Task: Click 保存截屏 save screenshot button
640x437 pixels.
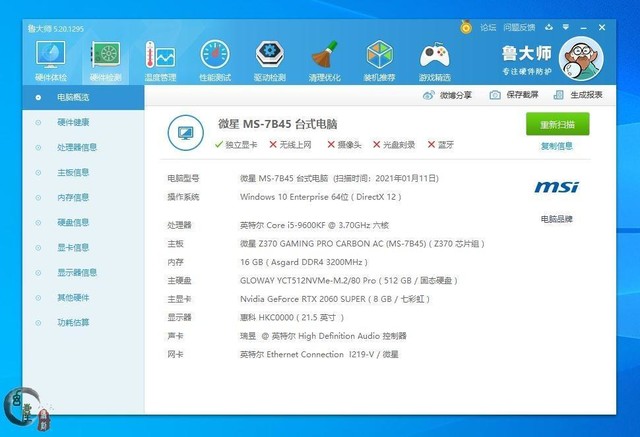Action: pyautogui.click(x=514, y=95)
